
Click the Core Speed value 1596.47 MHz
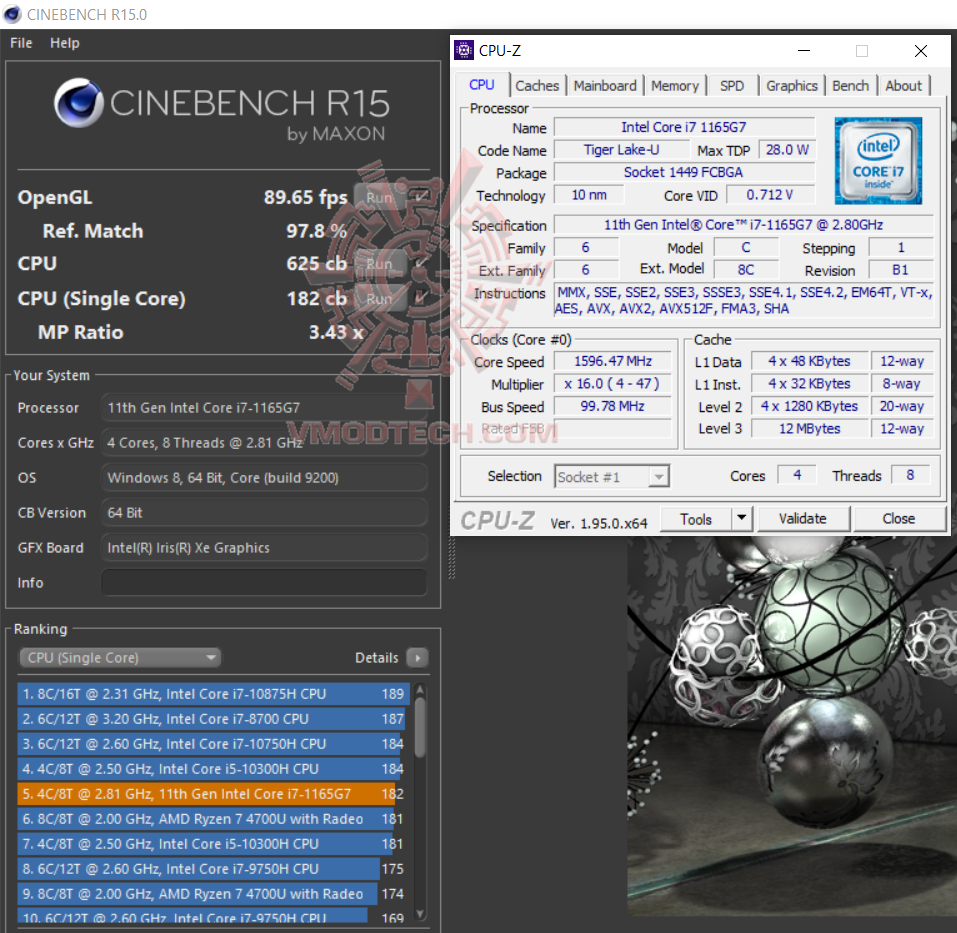coord(612,361)
